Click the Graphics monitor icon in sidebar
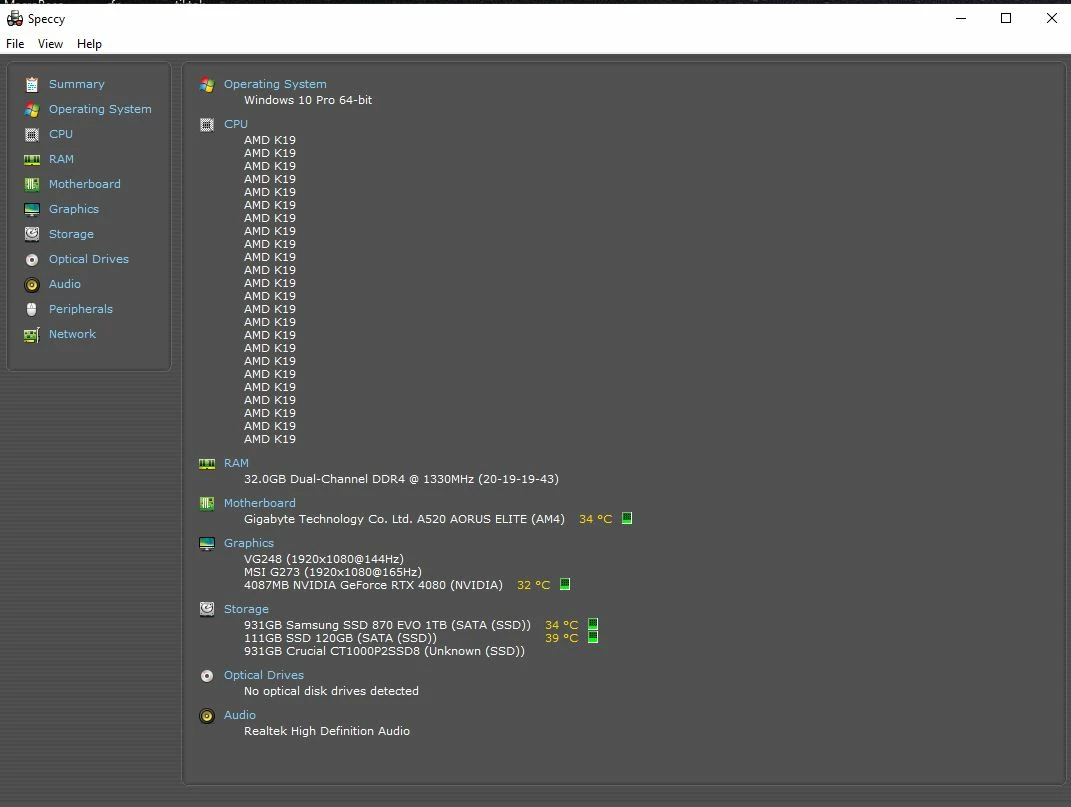Image resolution: width=1071 pixels, height=807 pixels. point(31,210)
